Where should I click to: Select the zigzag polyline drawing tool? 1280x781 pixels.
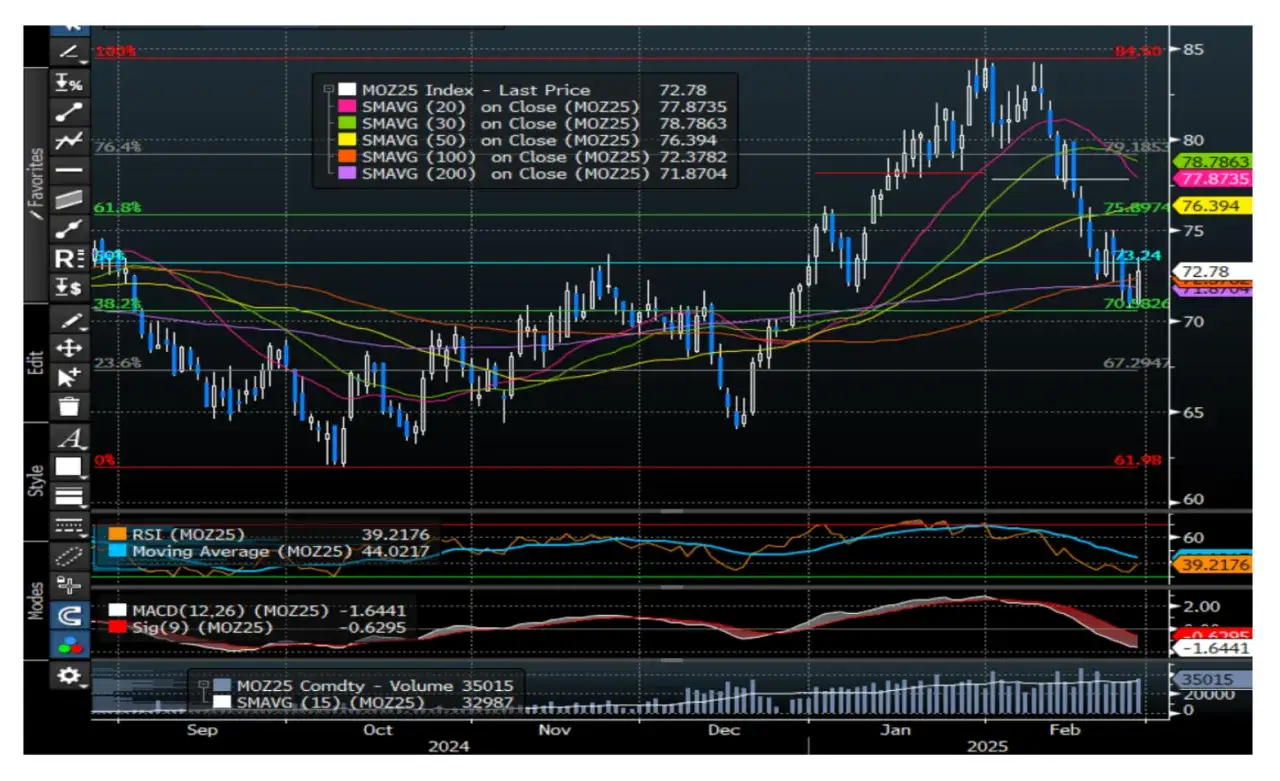(69, 141)
